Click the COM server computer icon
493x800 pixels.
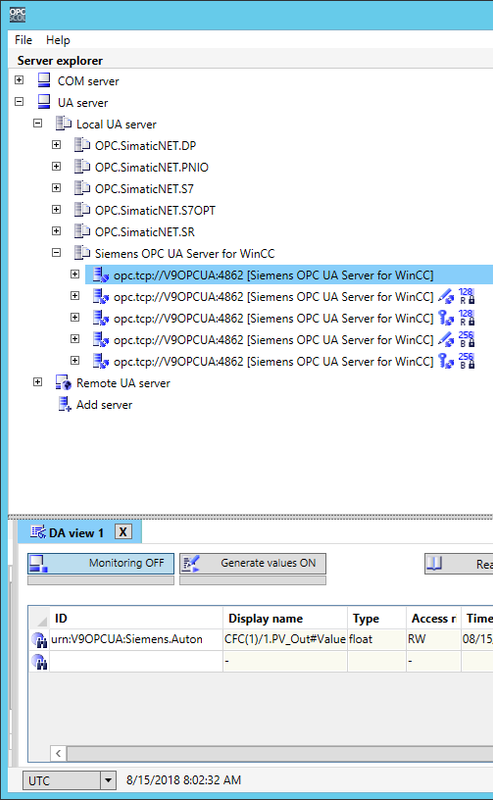tap(44, 80)
